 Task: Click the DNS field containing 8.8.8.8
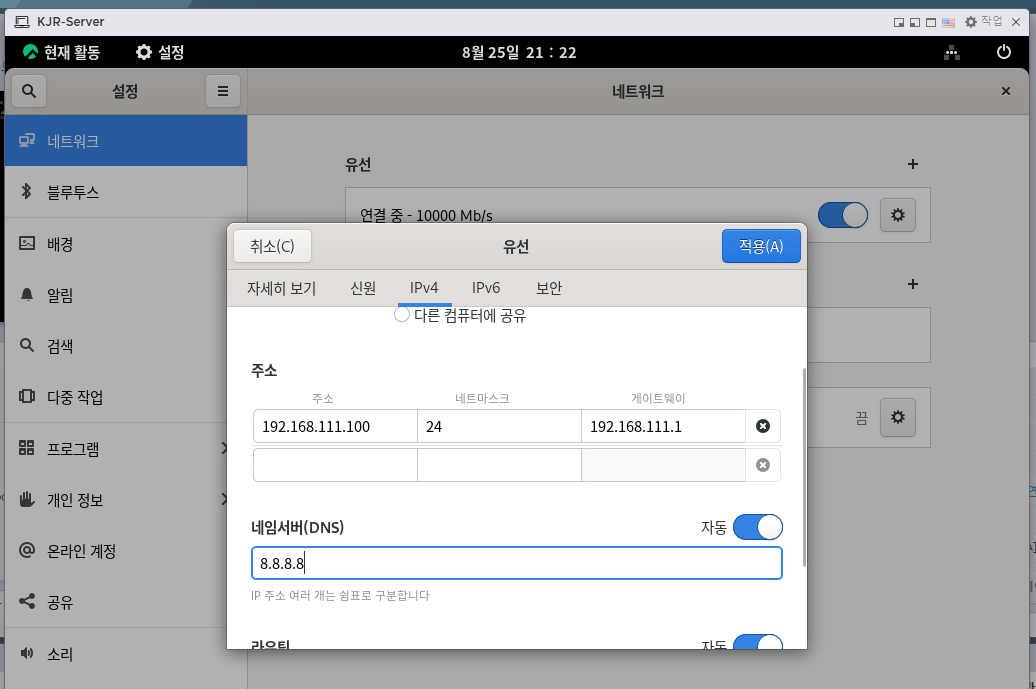point(517,563)
